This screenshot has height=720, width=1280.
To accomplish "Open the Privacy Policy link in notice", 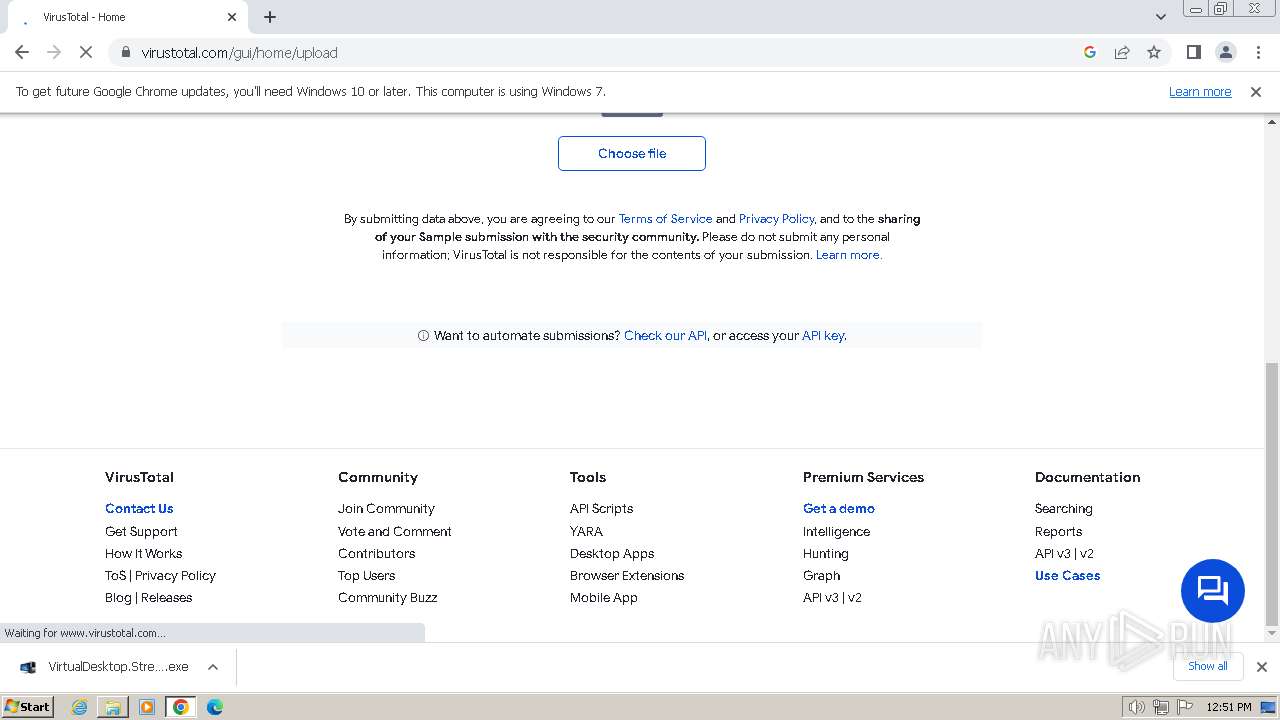I will click(x=776, y=218).
